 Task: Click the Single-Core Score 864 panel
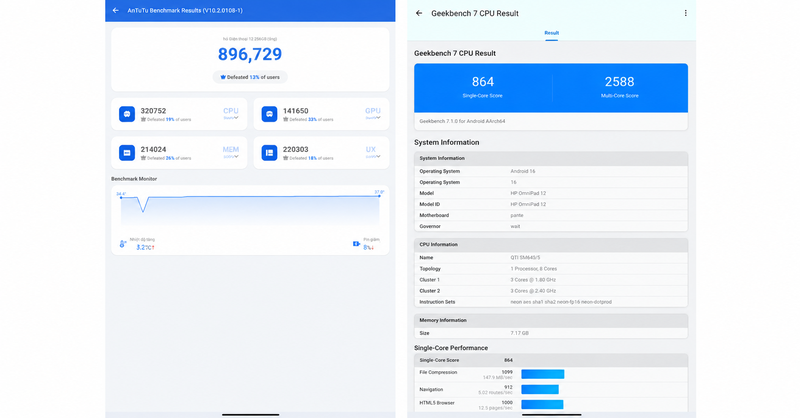483,87
